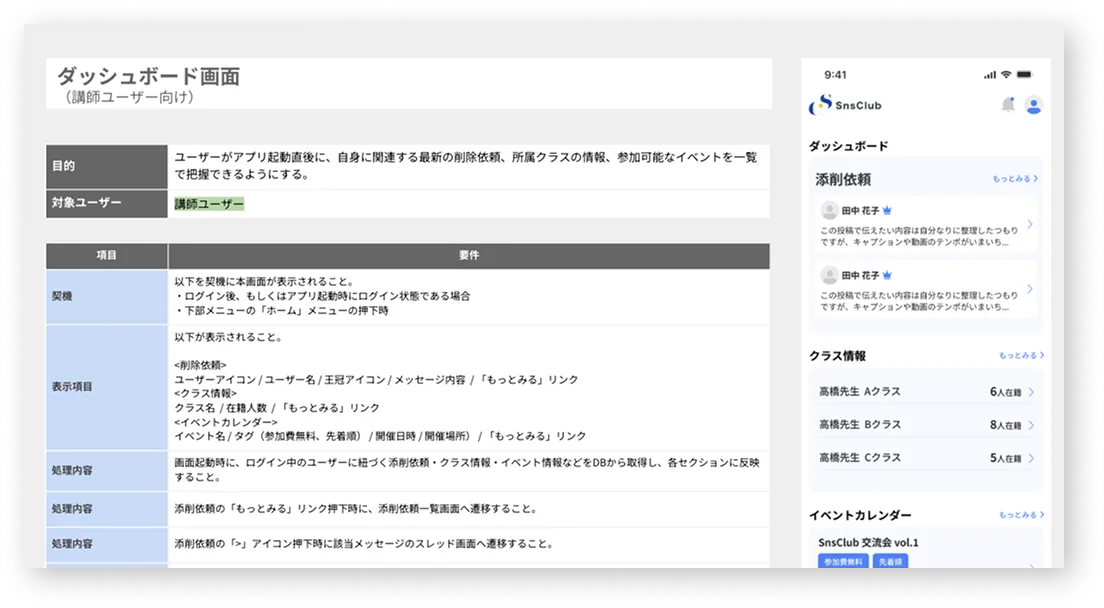The width and height of the screenshot is (1104, 608).
Task: Select the 先着順 tag on the event
Action: point(890,562)
